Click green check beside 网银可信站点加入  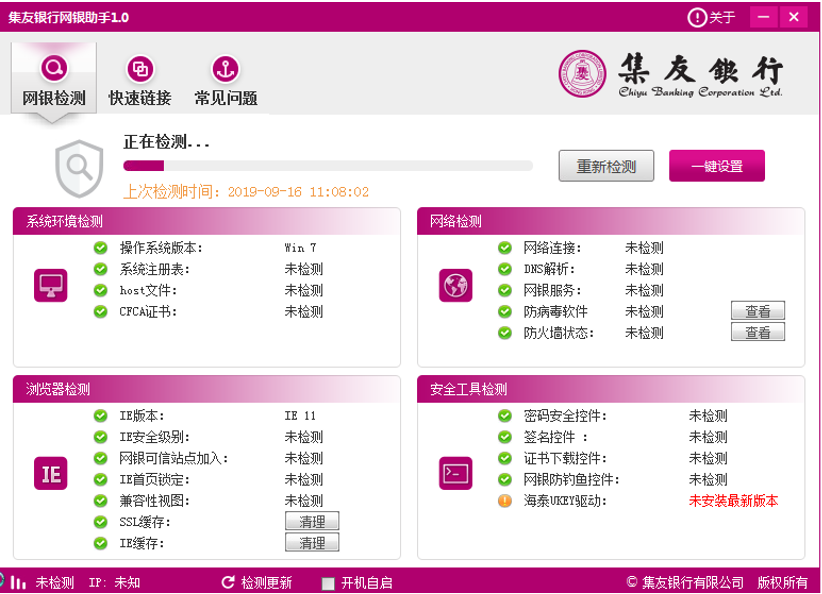[x=101, y=458]
